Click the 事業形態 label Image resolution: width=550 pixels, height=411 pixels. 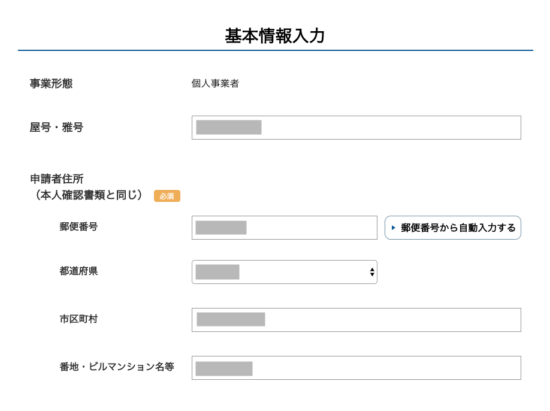pos(51,83)
